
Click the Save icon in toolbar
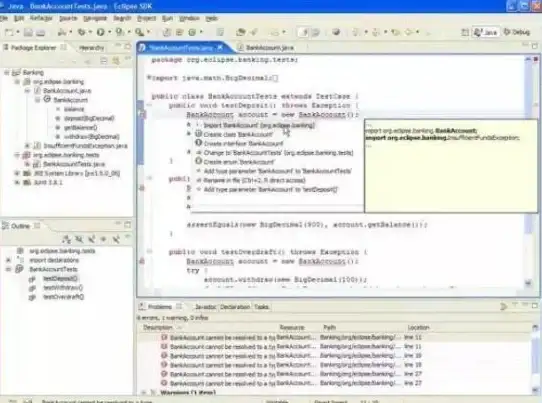pyautogui.click(x=29, y=32)
